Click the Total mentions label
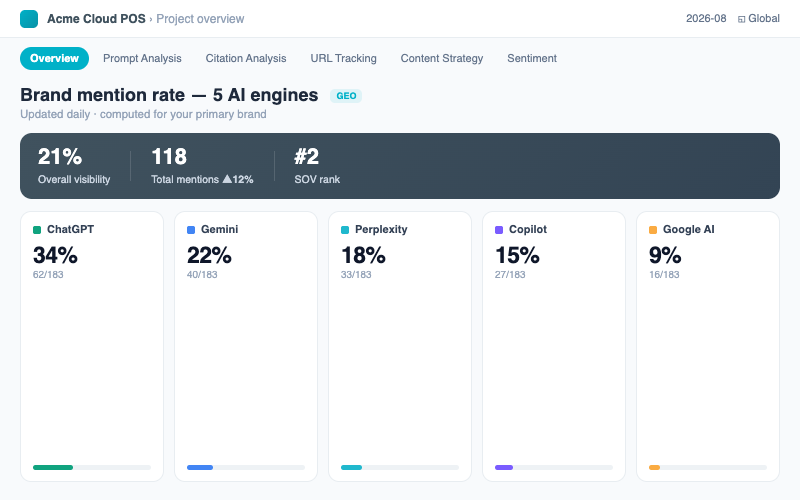The height and width of the screenshot is (500, 800). point(185,180)
